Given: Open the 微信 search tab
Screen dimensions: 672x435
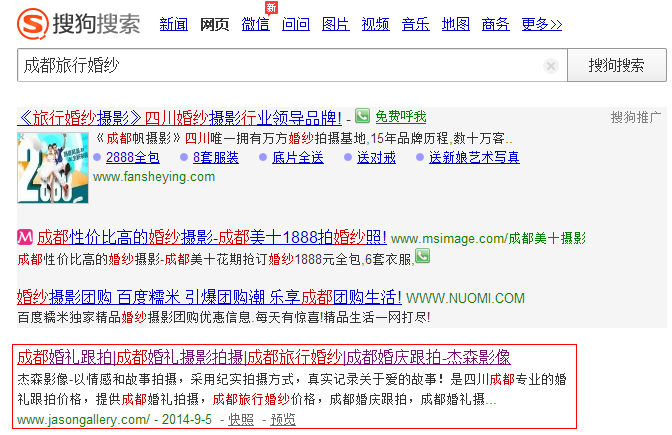Looking at the screenshot, I should pyautogui.click(x=255, y=23).
